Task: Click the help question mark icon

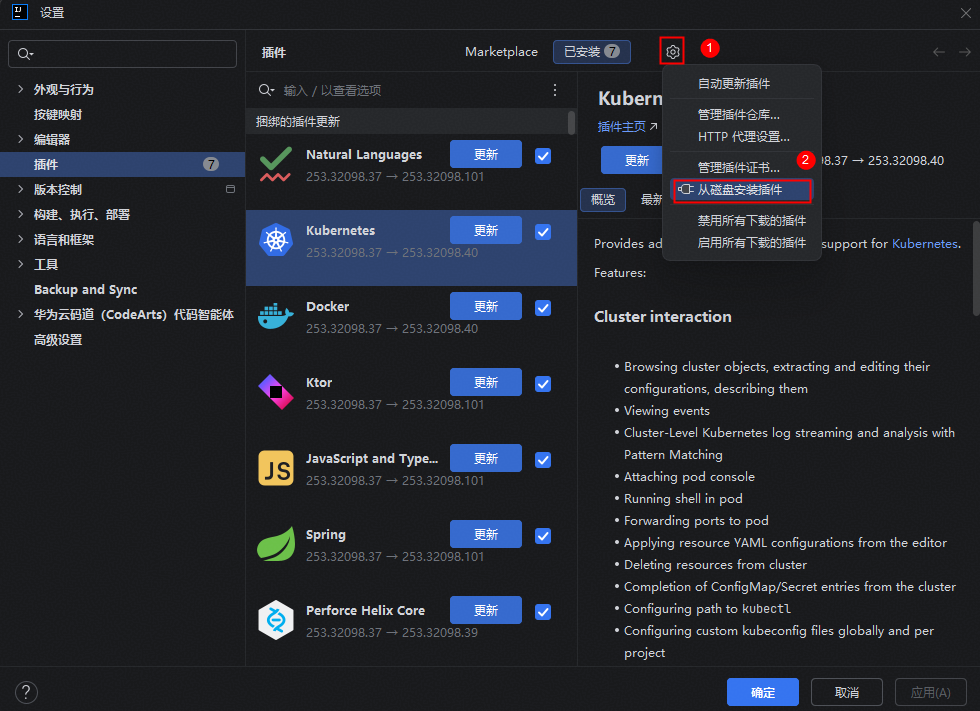Action: pyautogui.click(x=26, y=692)
